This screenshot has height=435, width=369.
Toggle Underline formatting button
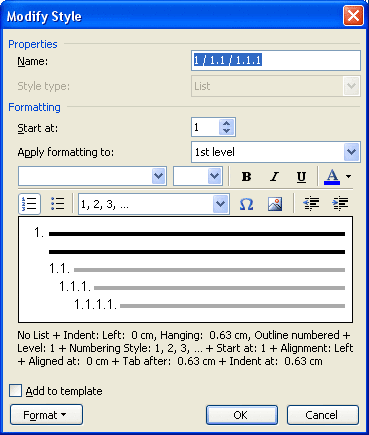click(x=301, y=176)
